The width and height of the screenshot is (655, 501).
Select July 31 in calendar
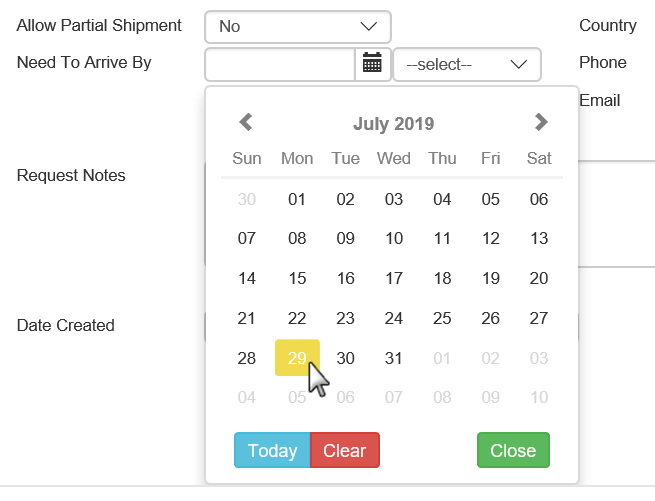coord(394,358)
